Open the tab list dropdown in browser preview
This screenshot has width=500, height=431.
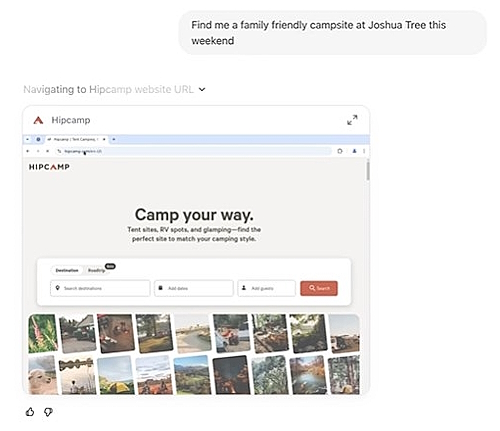coord(28,139)
